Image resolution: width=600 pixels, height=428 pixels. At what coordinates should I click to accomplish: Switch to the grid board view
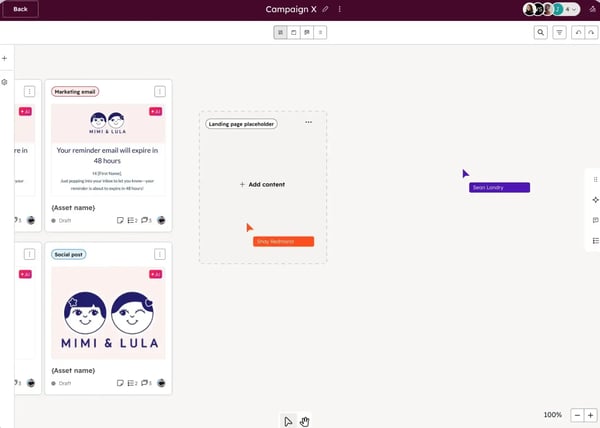pos(280,33)
